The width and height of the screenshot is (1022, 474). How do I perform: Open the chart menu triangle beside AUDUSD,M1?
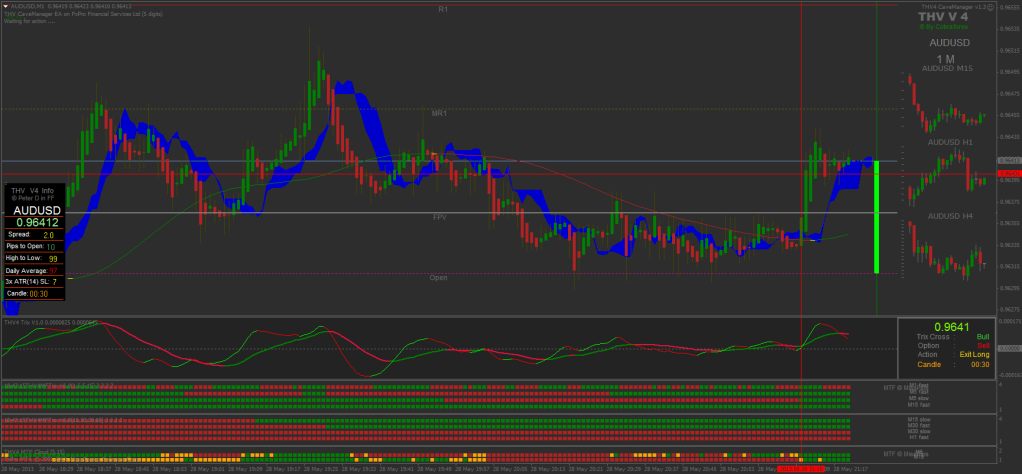[x=6, y=6]
